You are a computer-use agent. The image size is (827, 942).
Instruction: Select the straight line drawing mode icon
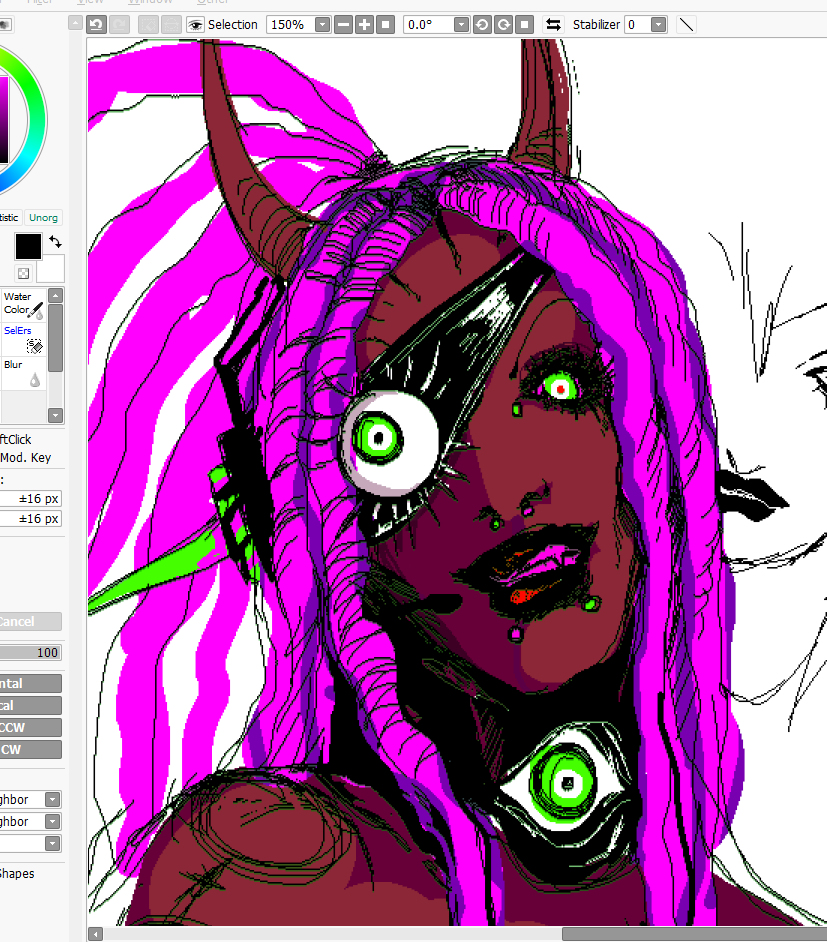[686, 24]
